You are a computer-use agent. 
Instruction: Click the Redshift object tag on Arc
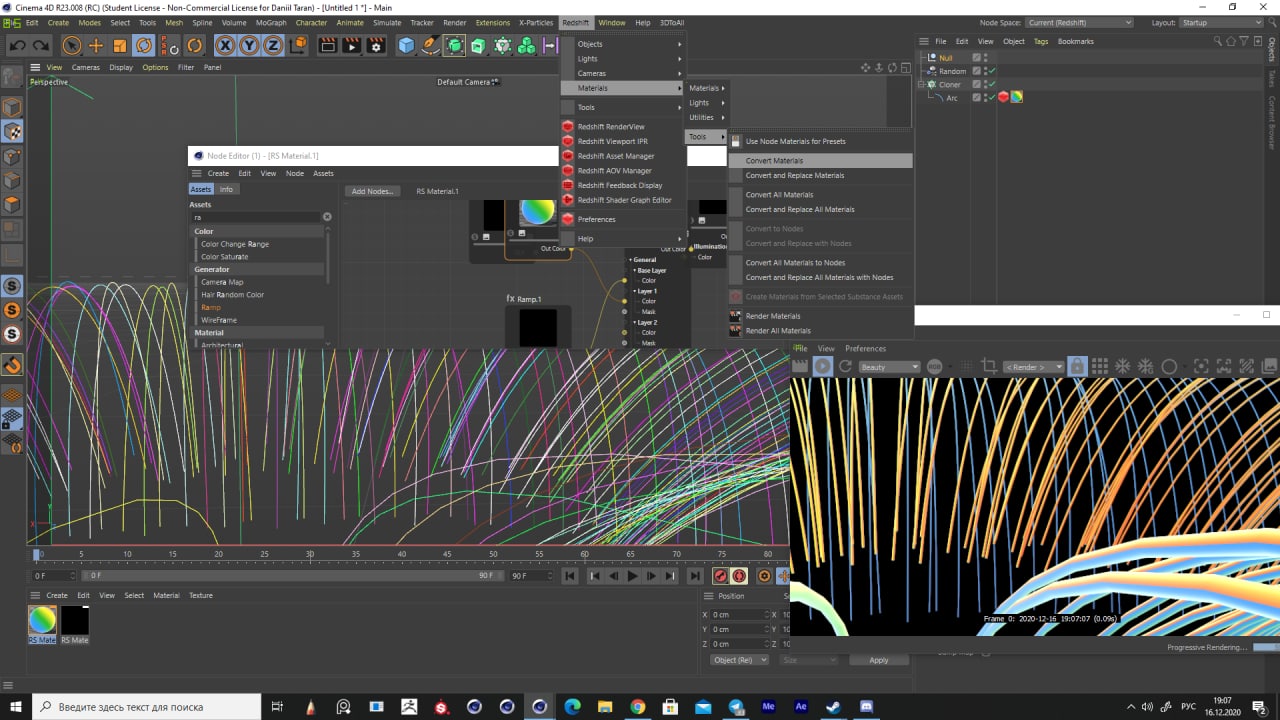point(1003,97)
